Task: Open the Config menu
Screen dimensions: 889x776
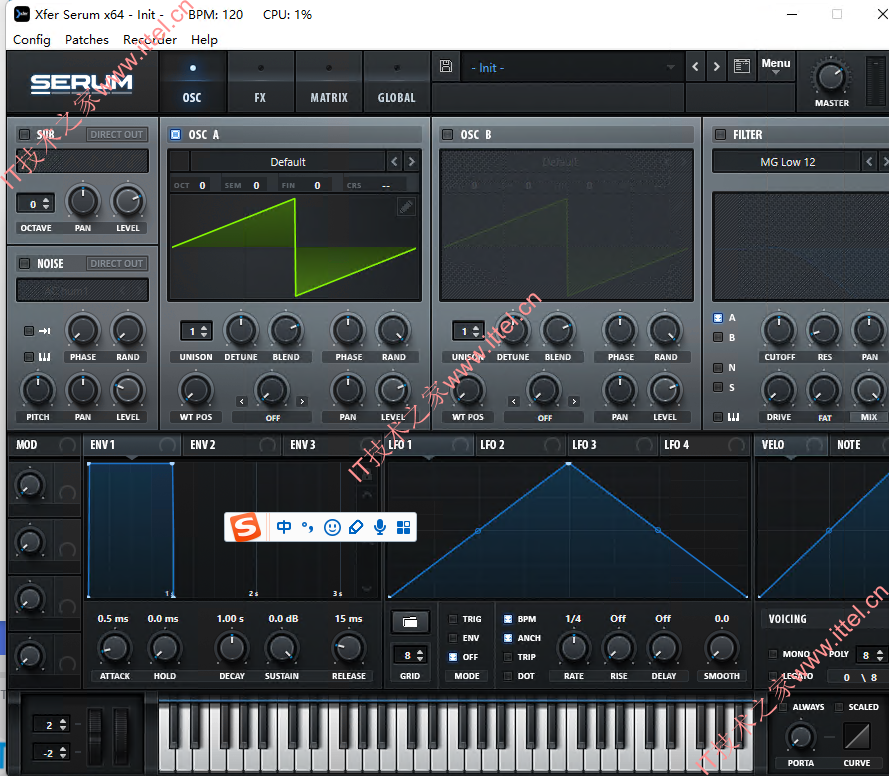Action: [x=32, y=40]
